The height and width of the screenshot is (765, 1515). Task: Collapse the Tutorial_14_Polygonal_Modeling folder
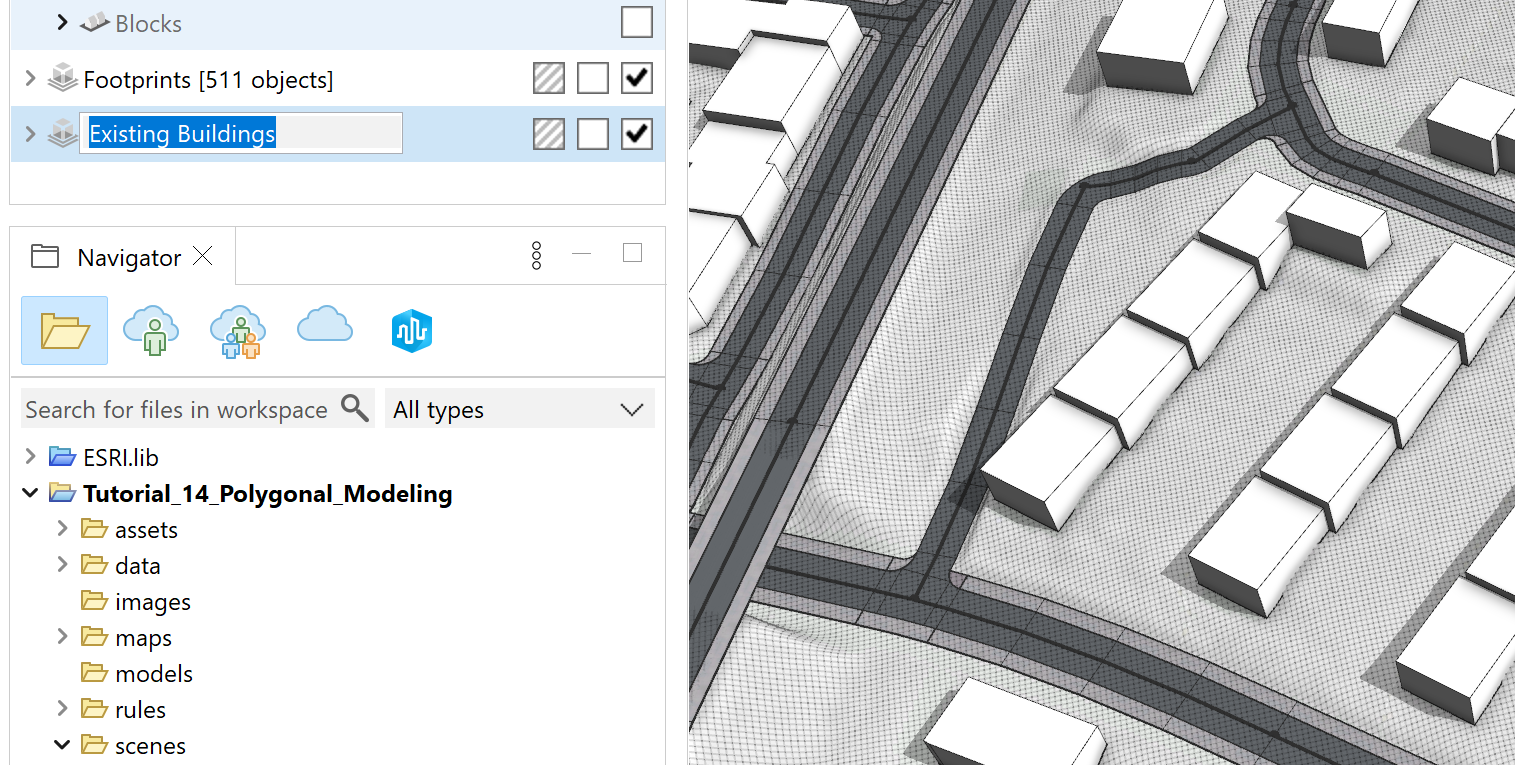[30, 492]
